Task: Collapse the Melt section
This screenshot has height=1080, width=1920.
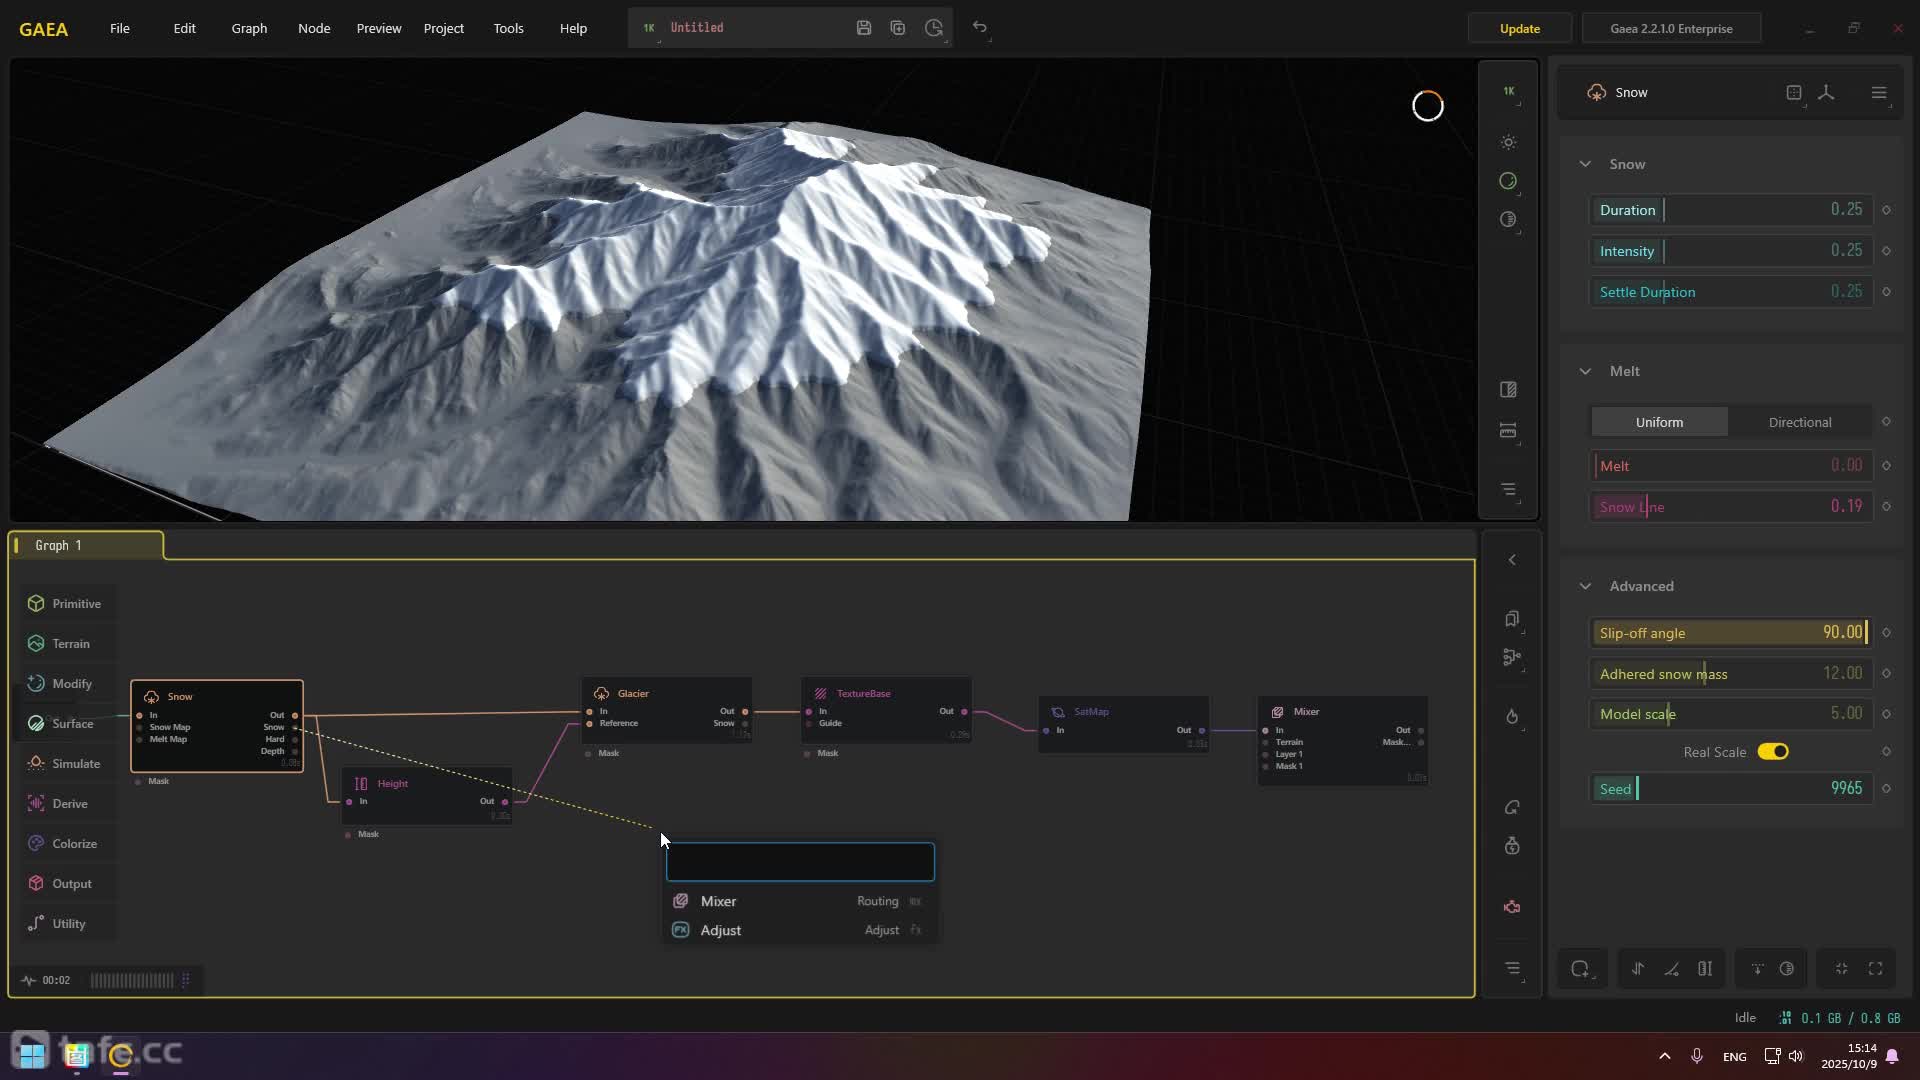Action: coord(1585,371)
